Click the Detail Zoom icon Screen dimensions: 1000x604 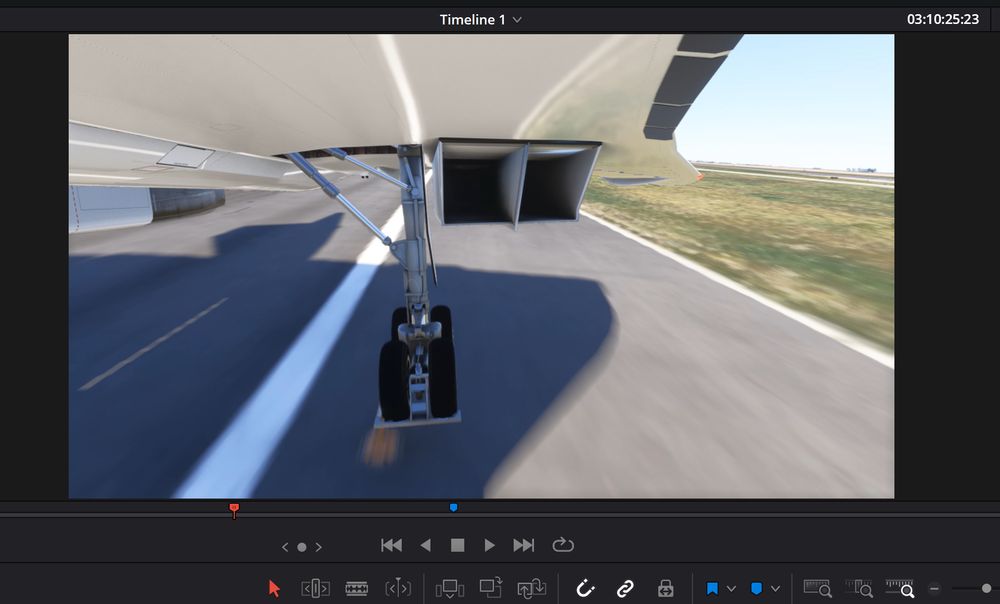[859, 588]
